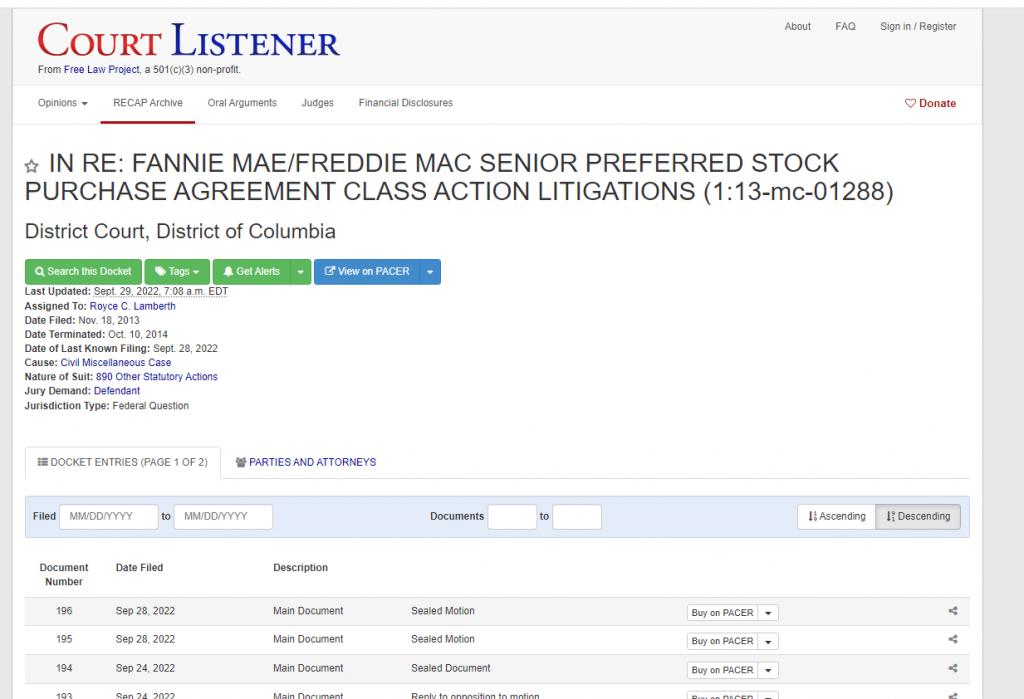
Task: Click the Documents starting number field
Action: click(512, 516)
